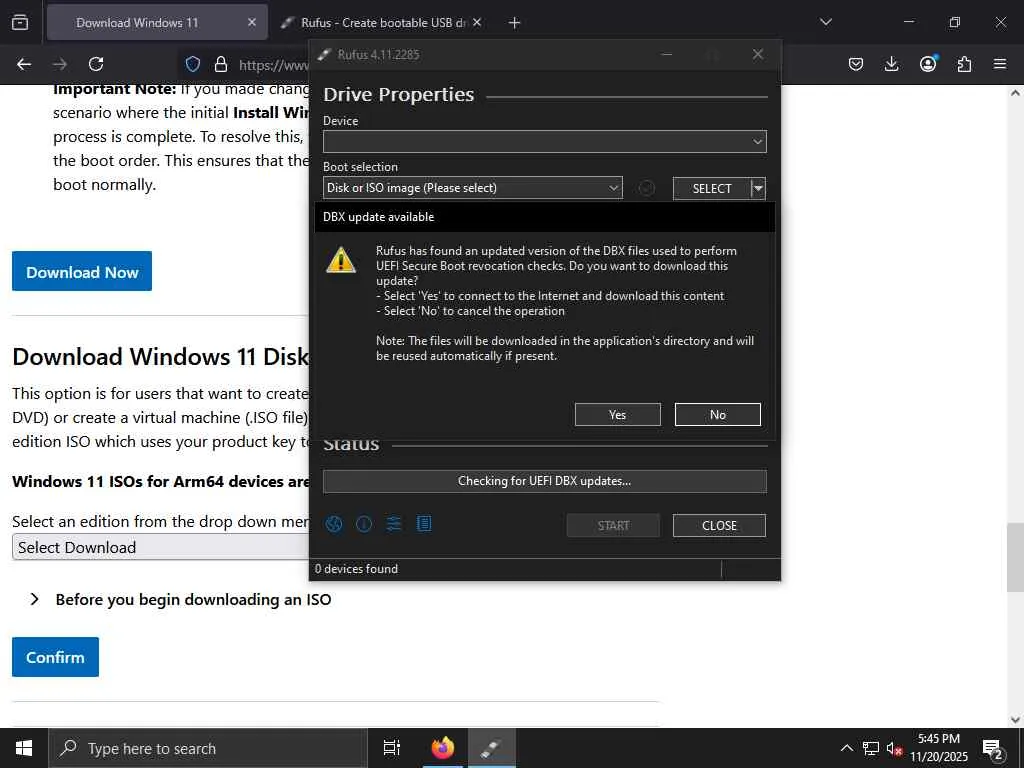
Task: Open Rufus language globe icon
Action: click(x=334, y=524)
